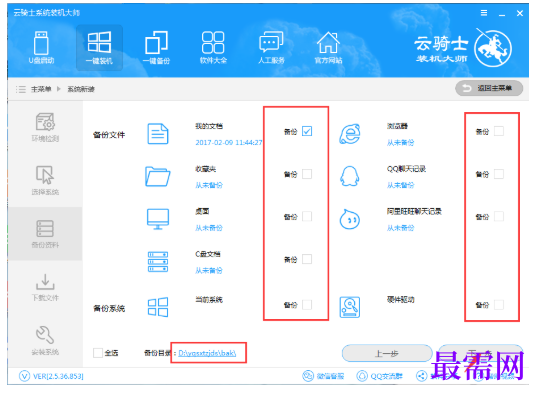Select 环境检测 step in sidebar

(x=45, y=127)
